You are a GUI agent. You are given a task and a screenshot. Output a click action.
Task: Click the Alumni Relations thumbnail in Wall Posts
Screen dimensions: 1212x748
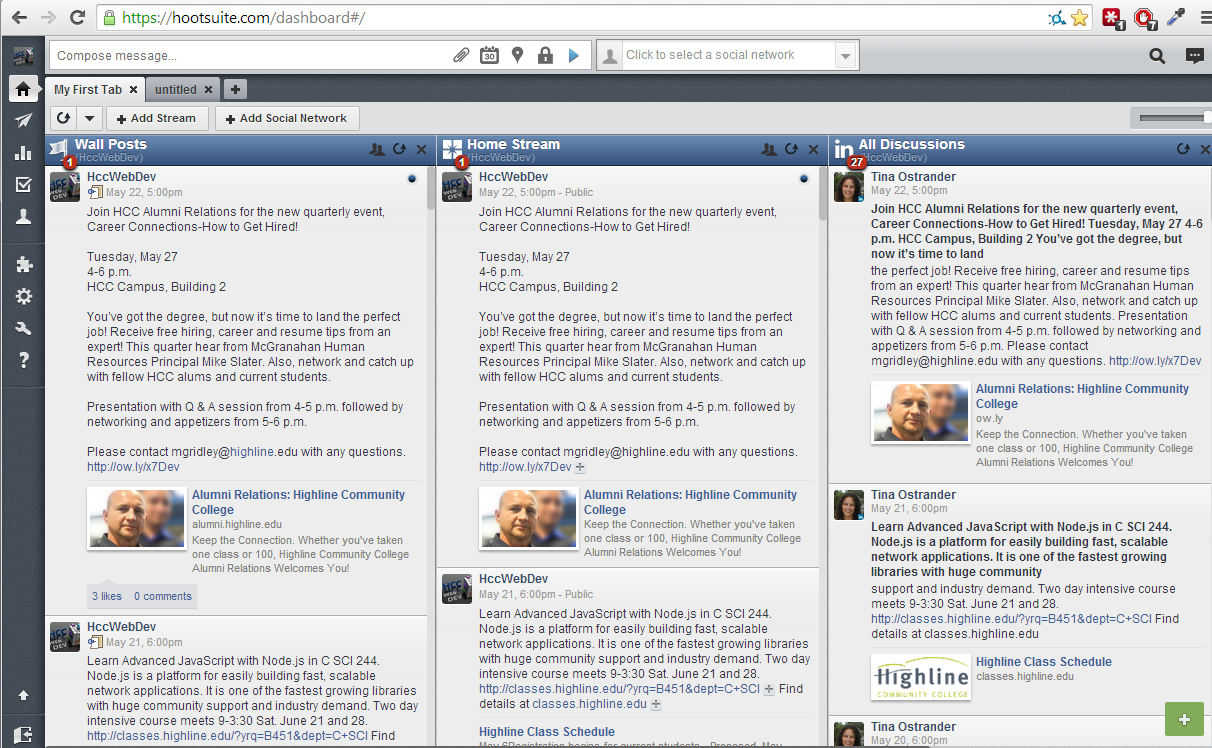point(136,517)
